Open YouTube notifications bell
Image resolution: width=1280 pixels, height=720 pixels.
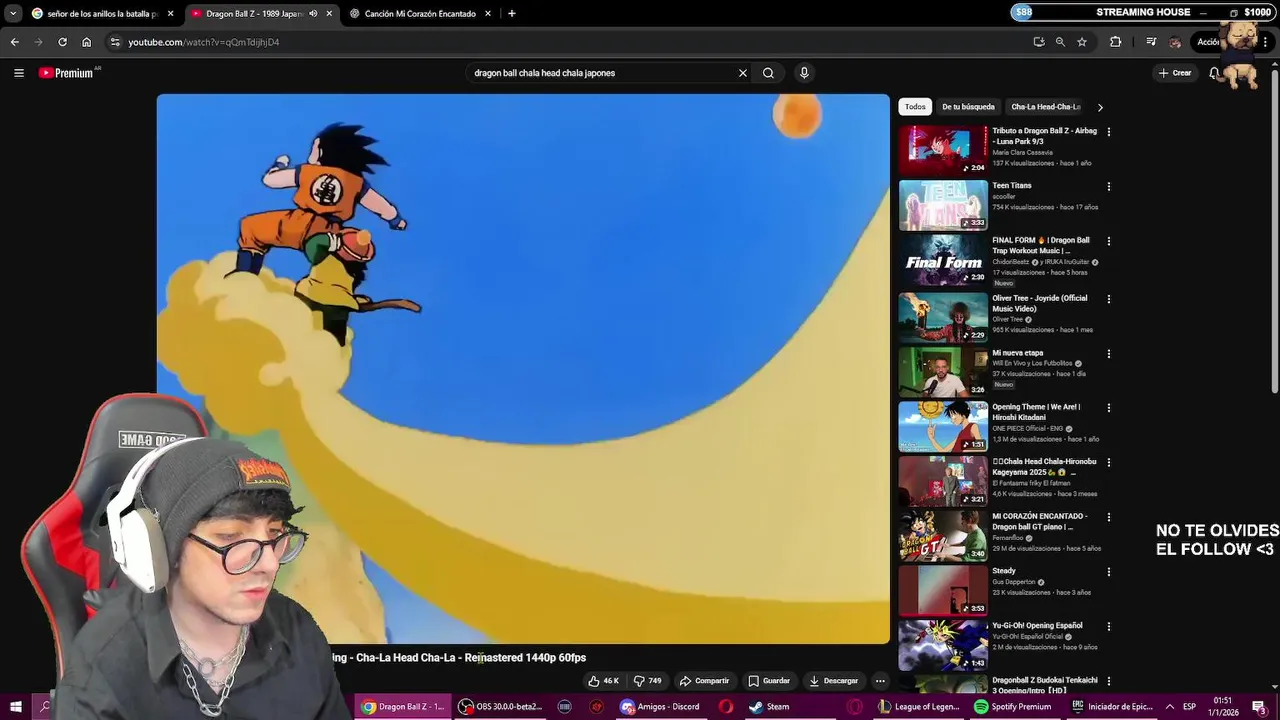point(1214,73)
